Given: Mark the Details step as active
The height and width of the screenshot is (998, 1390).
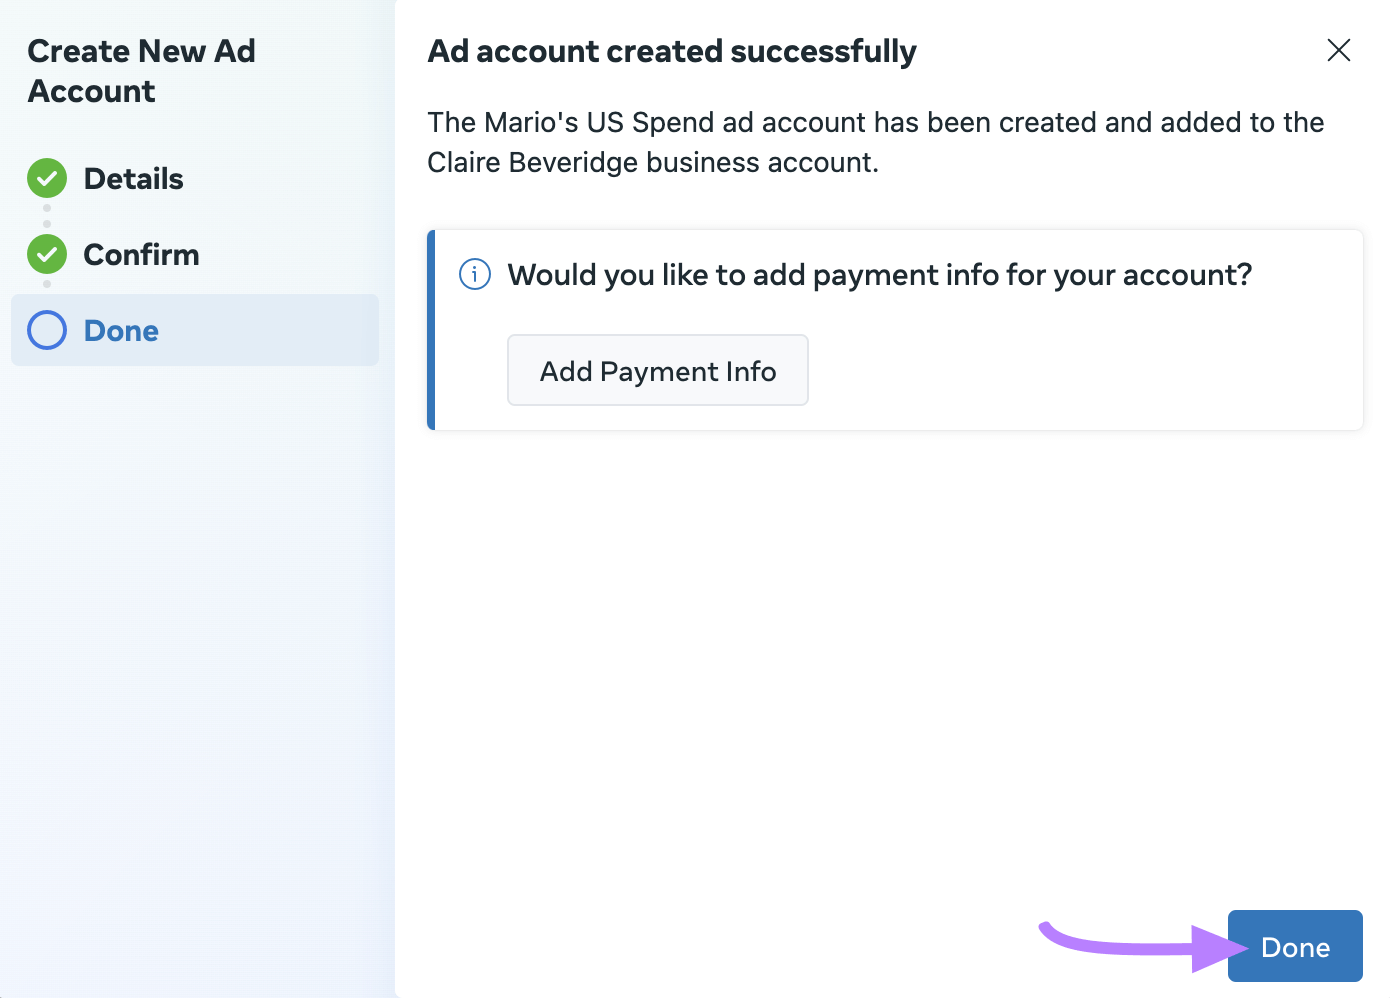Looking at the screenshot, I should (x=132, y=178).
